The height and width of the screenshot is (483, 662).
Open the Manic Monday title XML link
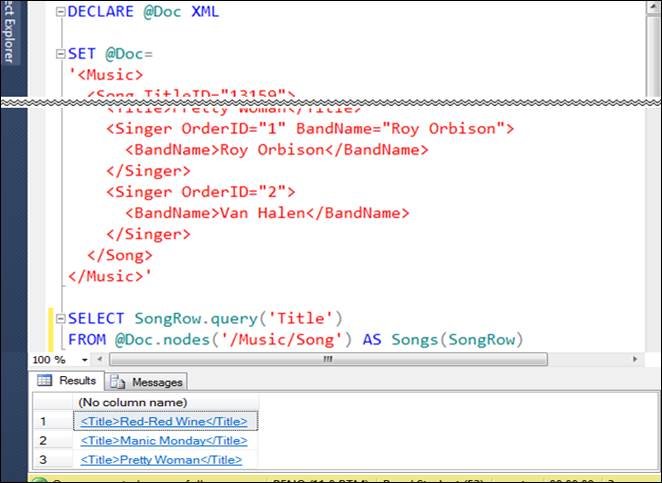point(164,441)
